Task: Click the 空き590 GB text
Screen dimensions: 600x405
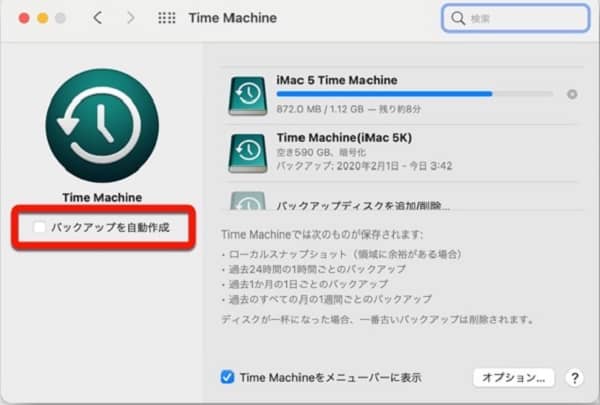Action: [321, 152]
